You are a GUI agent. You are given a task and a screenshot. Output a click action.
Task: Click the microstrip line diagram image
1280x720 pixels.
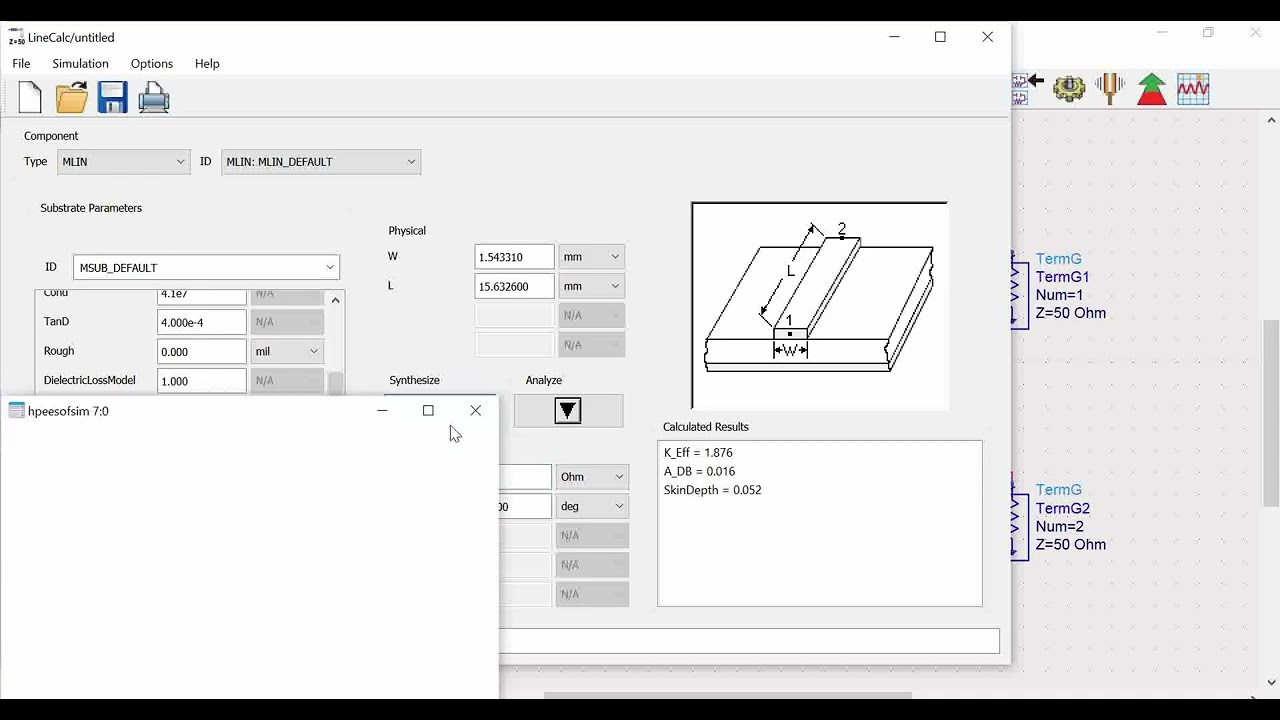pos(819,305)
